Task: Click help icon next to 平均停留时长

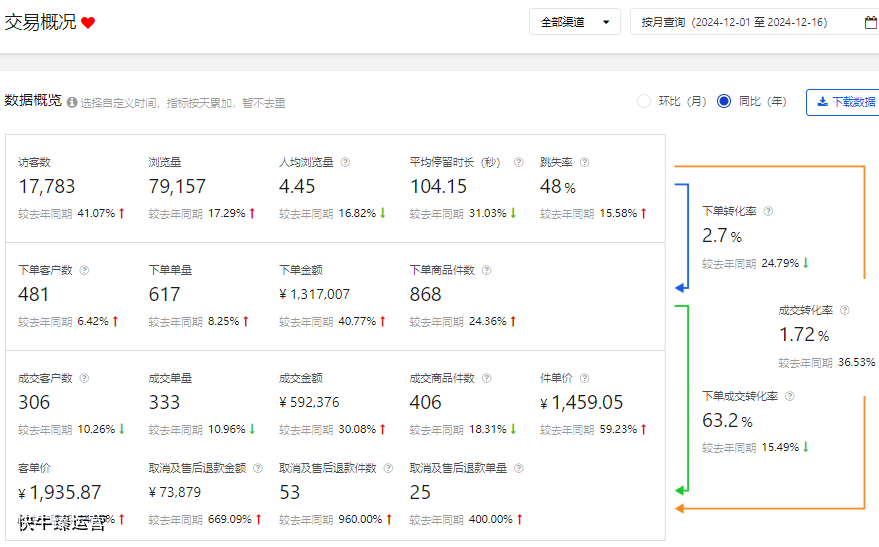Action: [x=519, y=162]
